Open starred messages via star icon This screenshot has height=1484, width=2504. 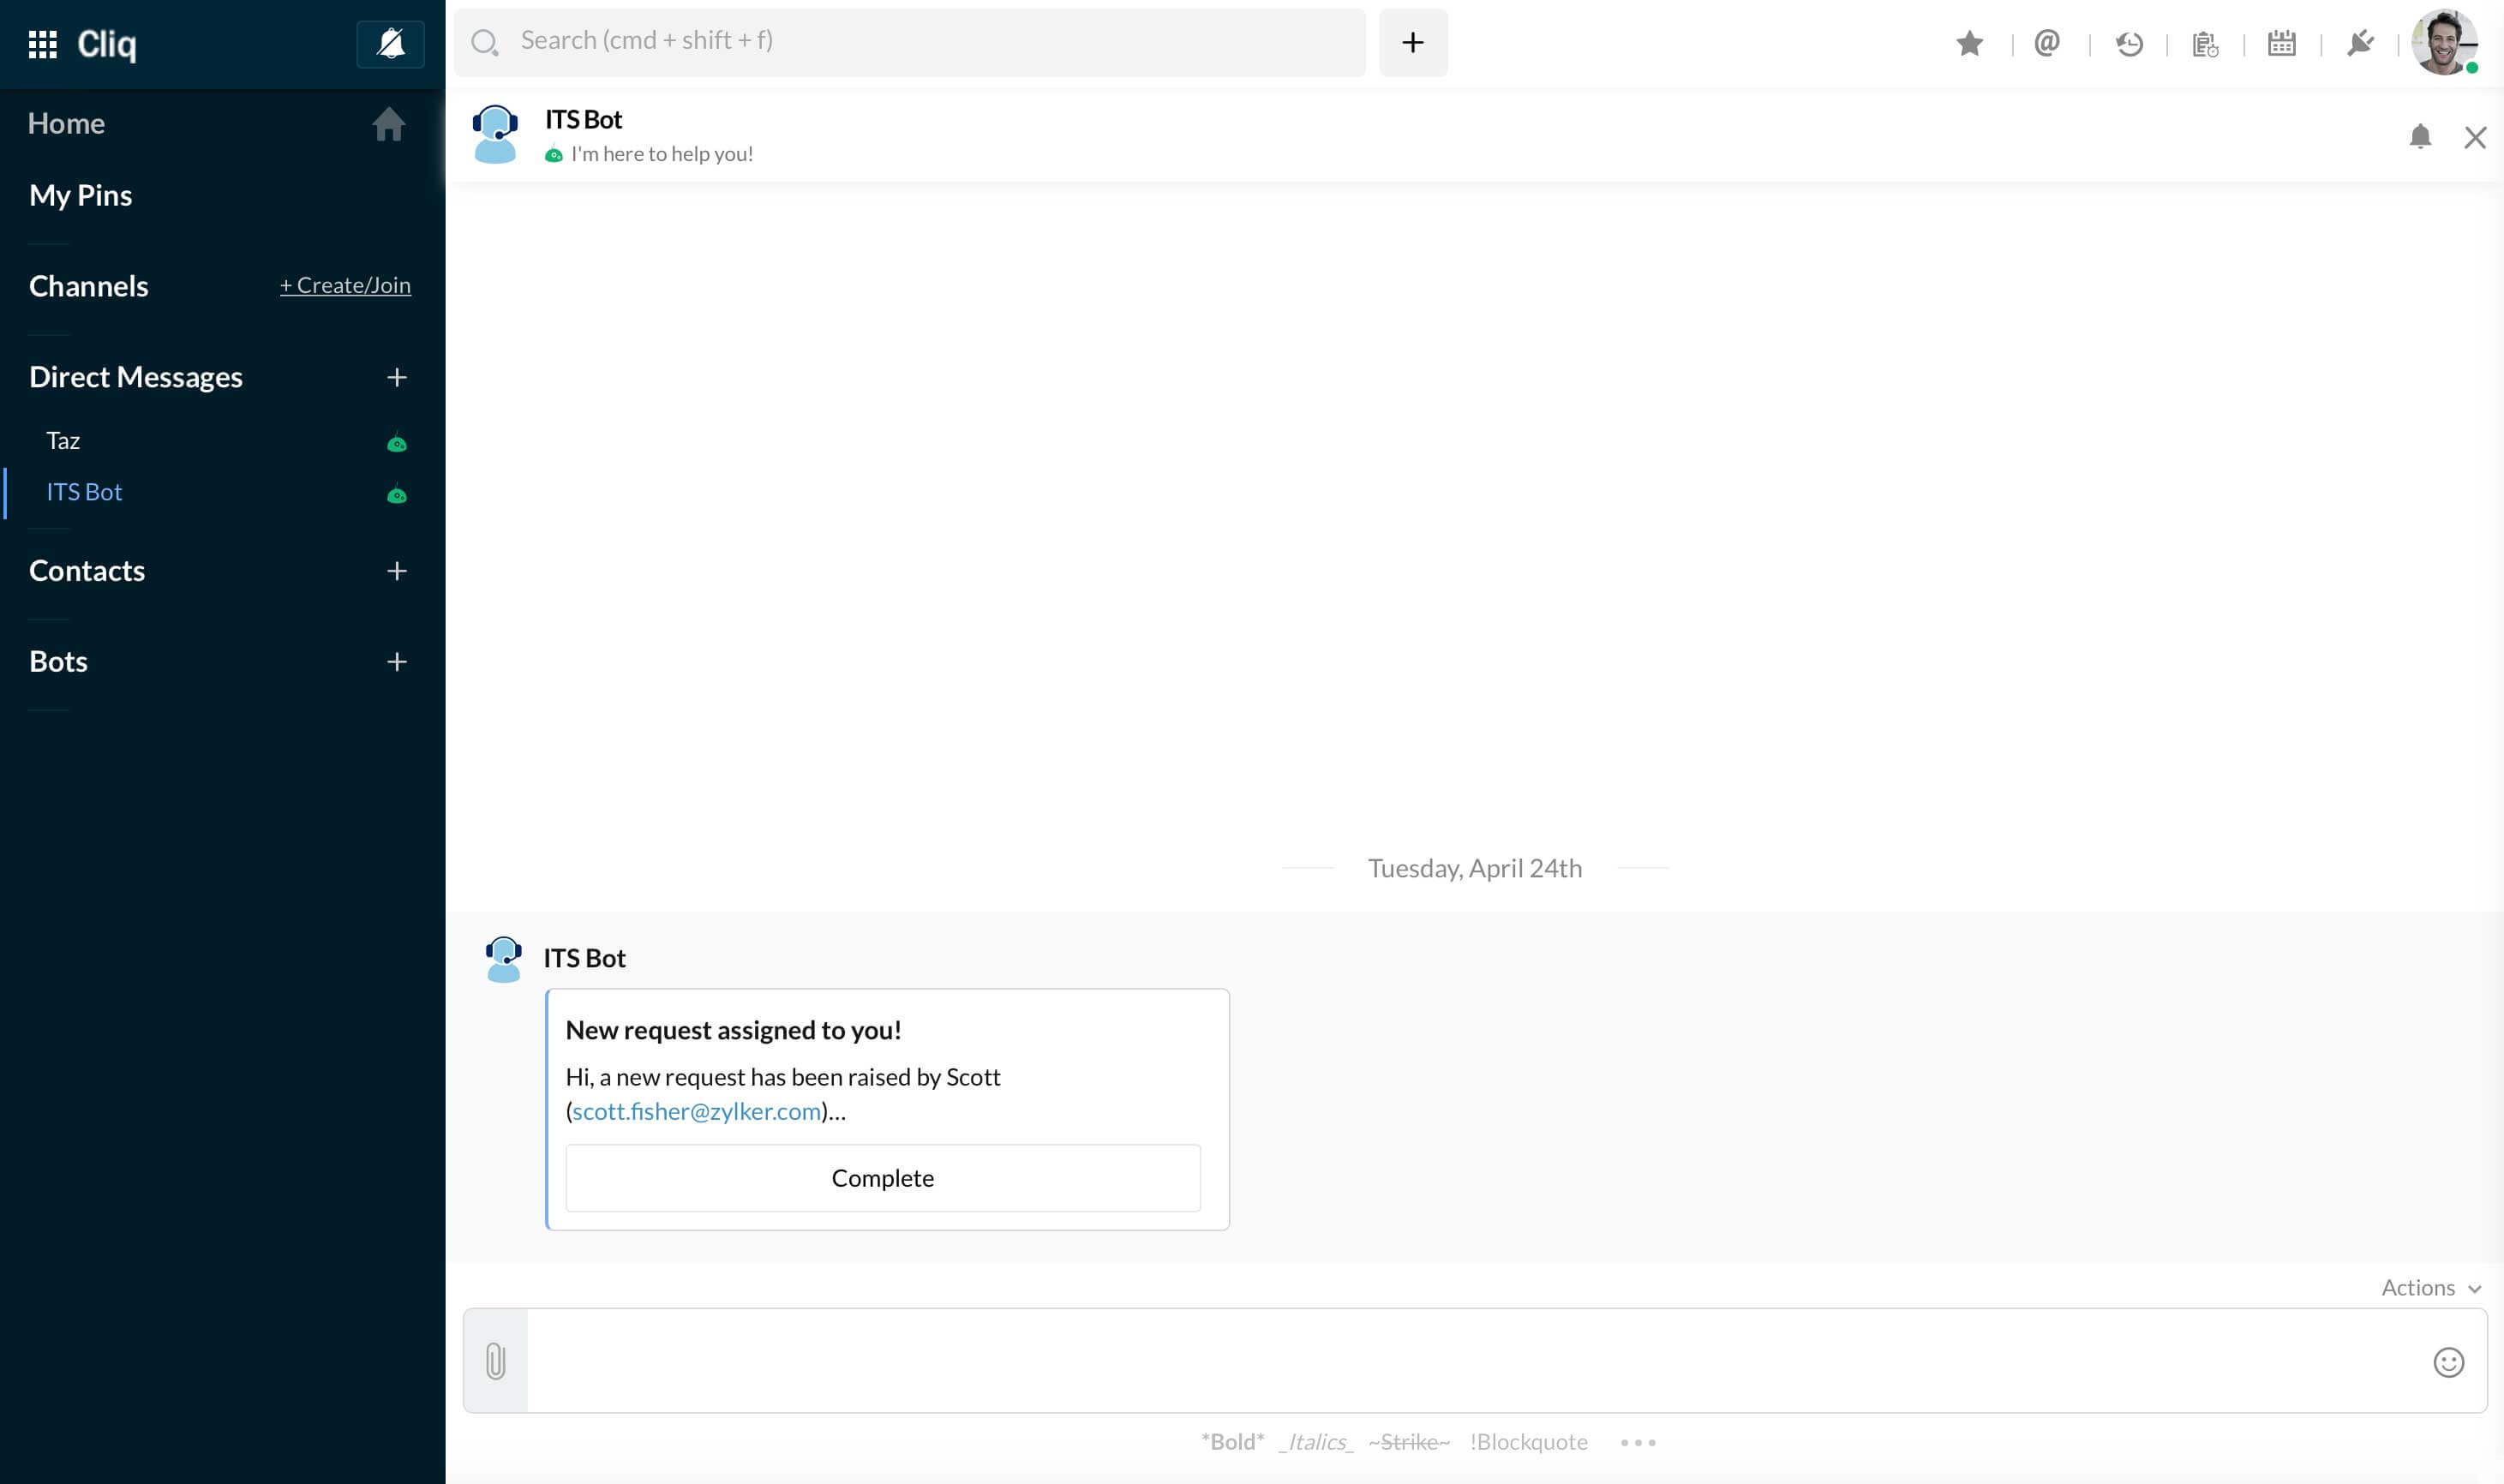pyautogui.click(x=1969, y=43)
